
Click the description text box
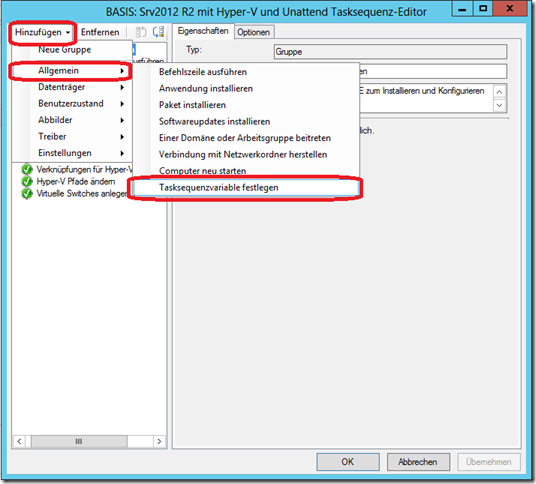[426, 98]
